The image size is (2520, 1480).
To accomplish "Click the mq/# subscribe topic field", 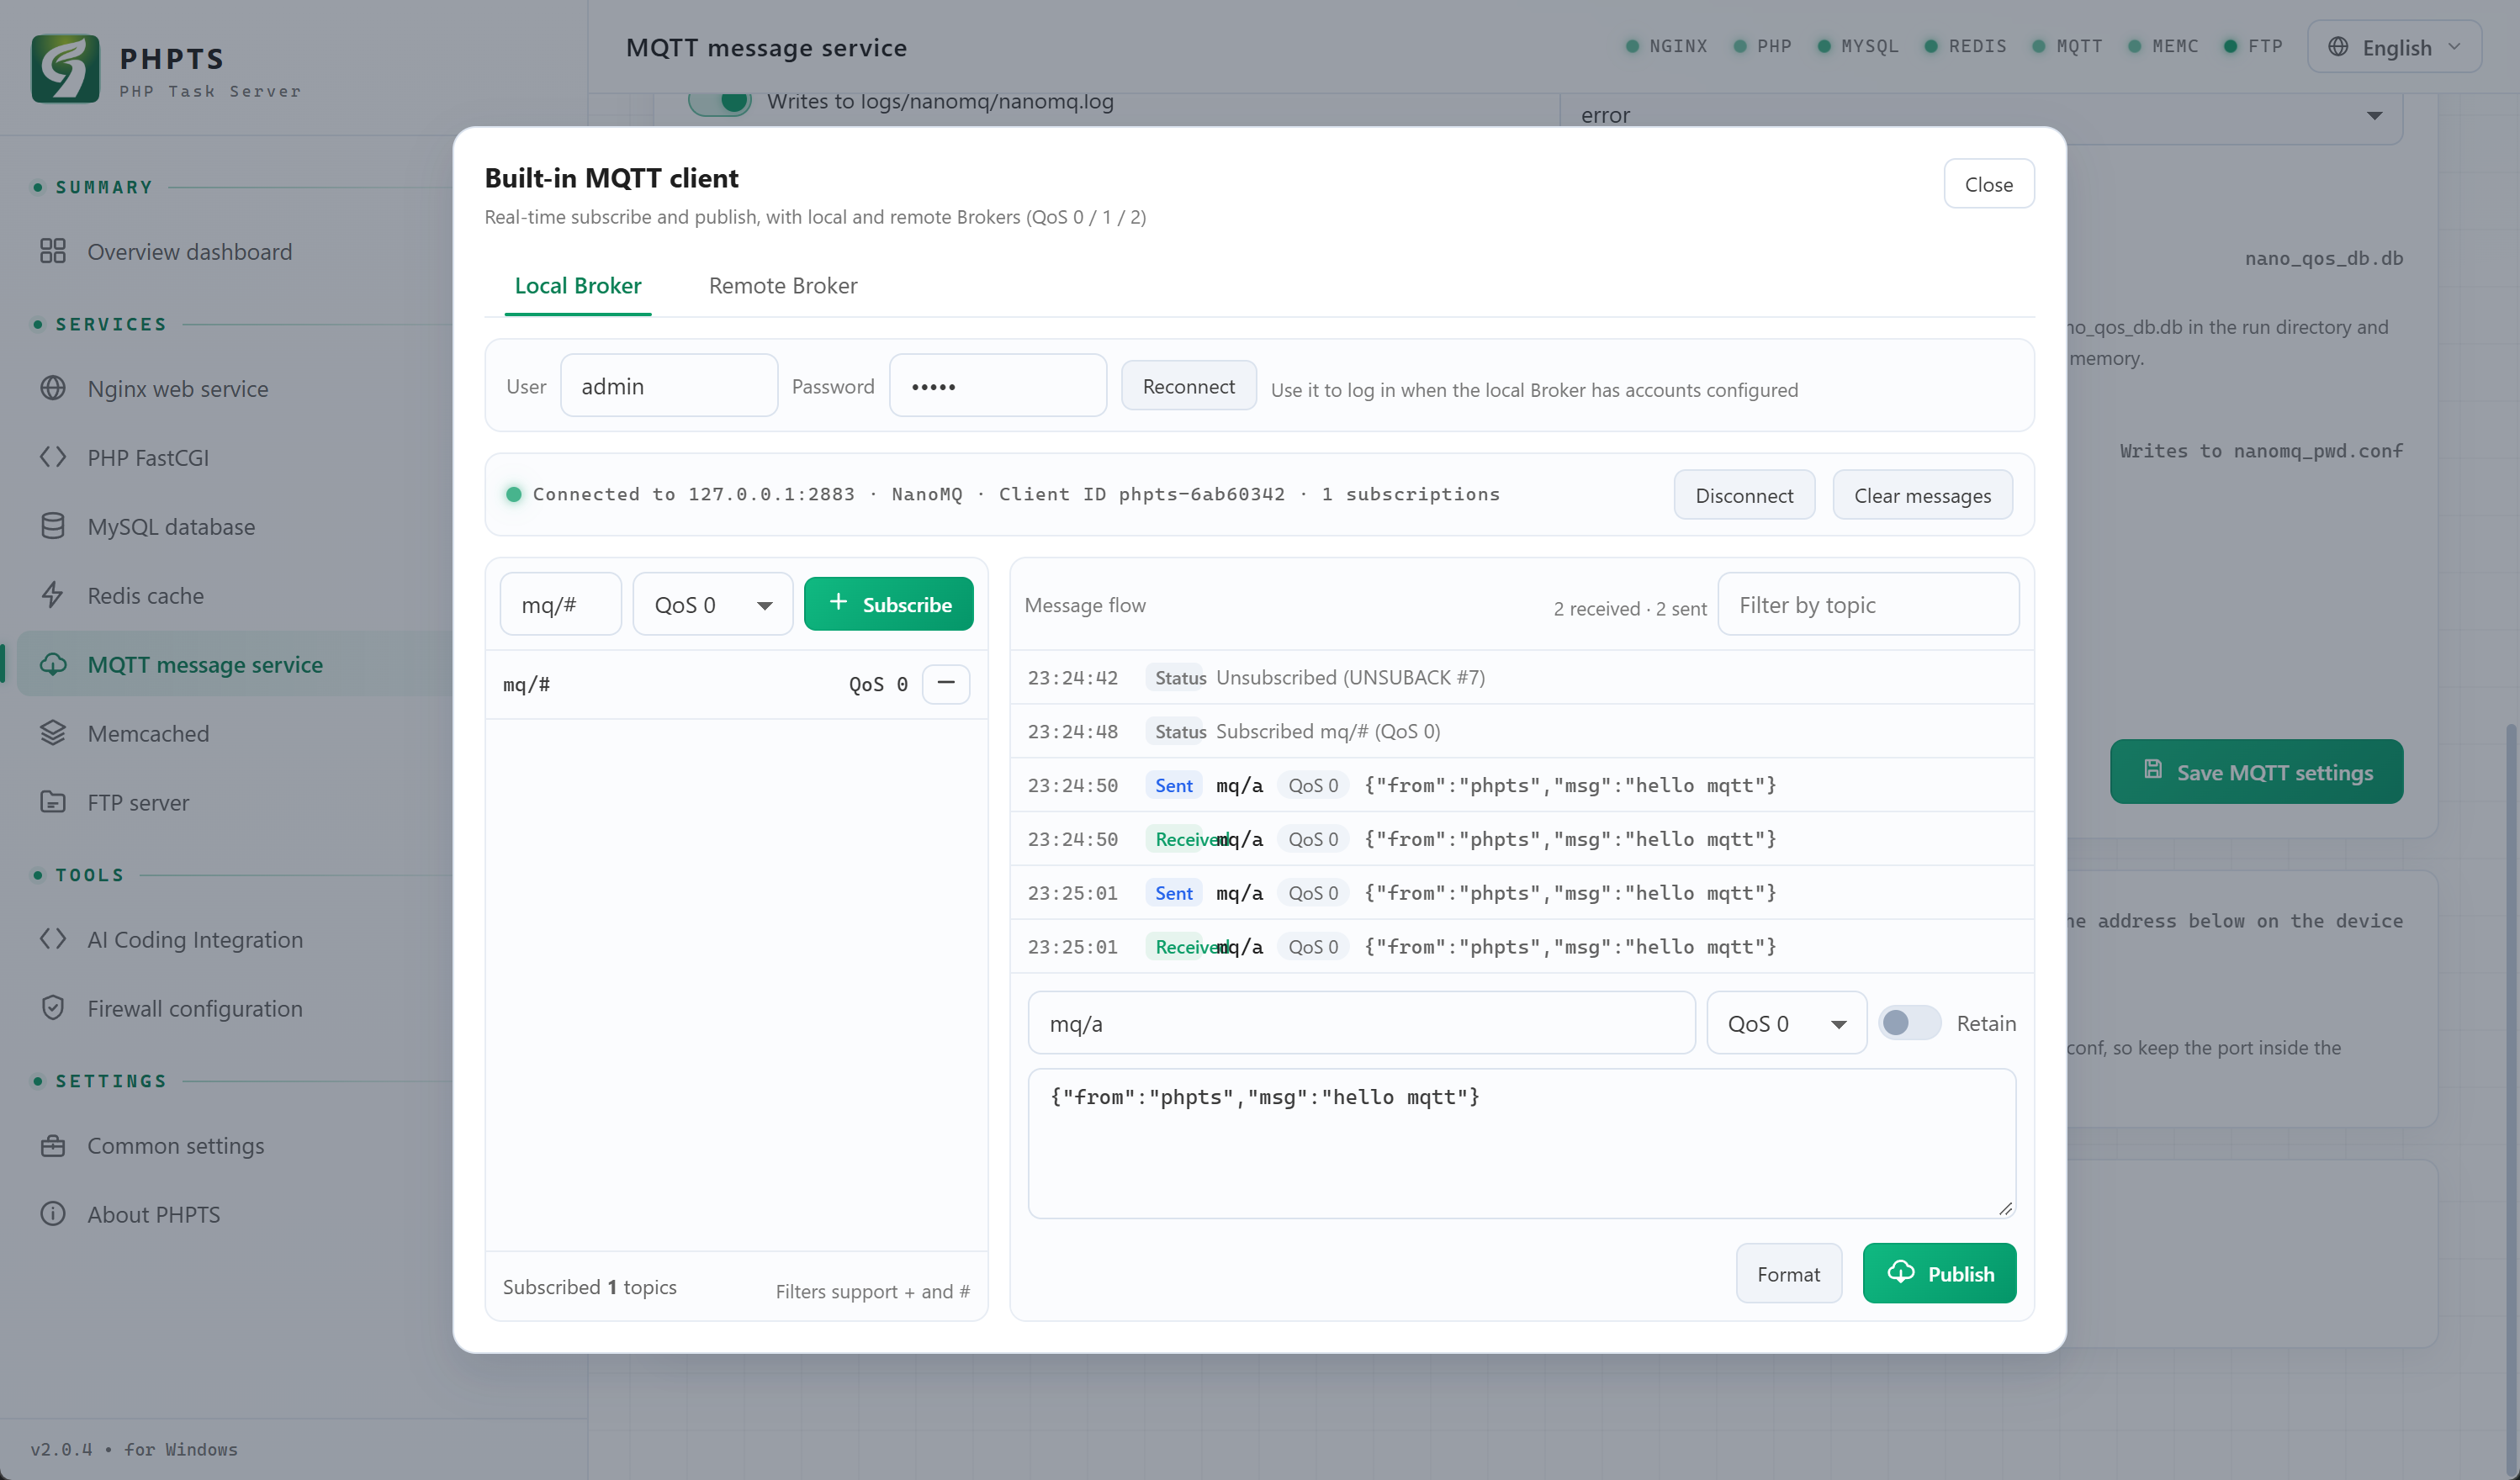I will point(561,604).
